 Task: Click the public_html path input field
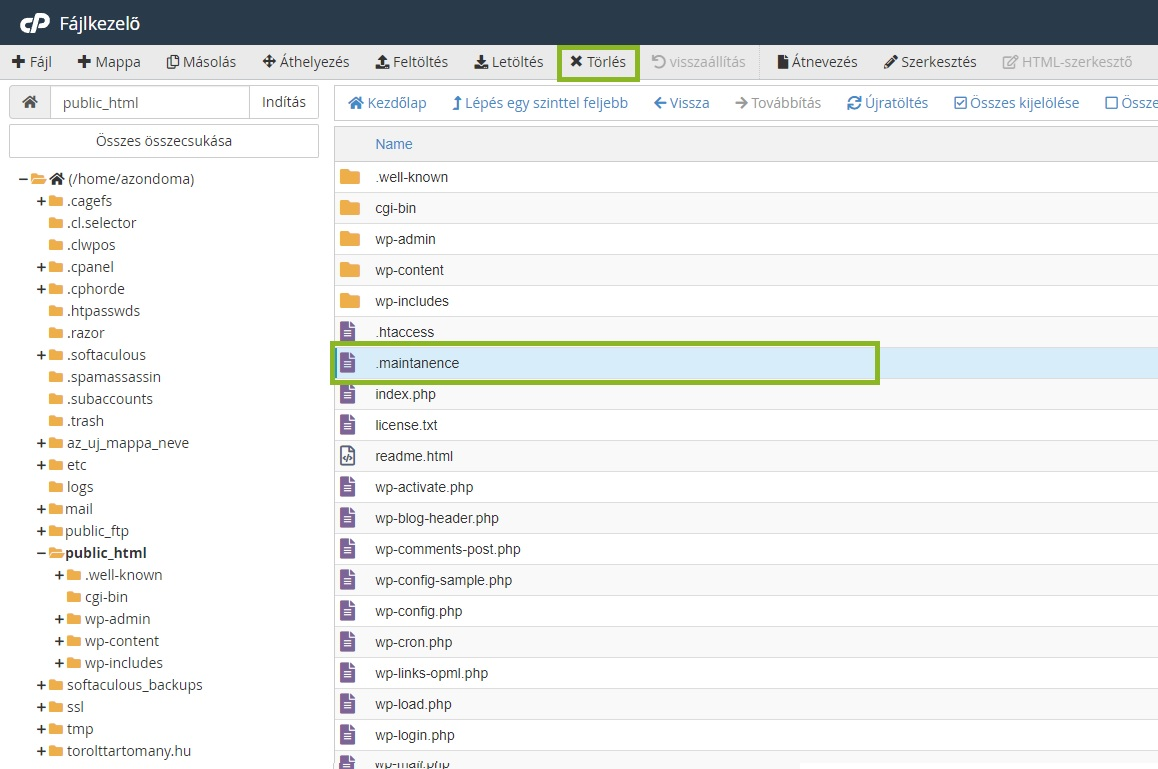(x=149, y=102)
